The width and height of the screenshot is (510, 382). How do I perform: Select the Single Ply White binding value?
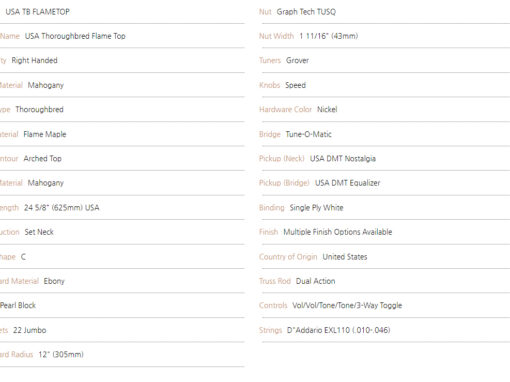click(x=316, y=208)
